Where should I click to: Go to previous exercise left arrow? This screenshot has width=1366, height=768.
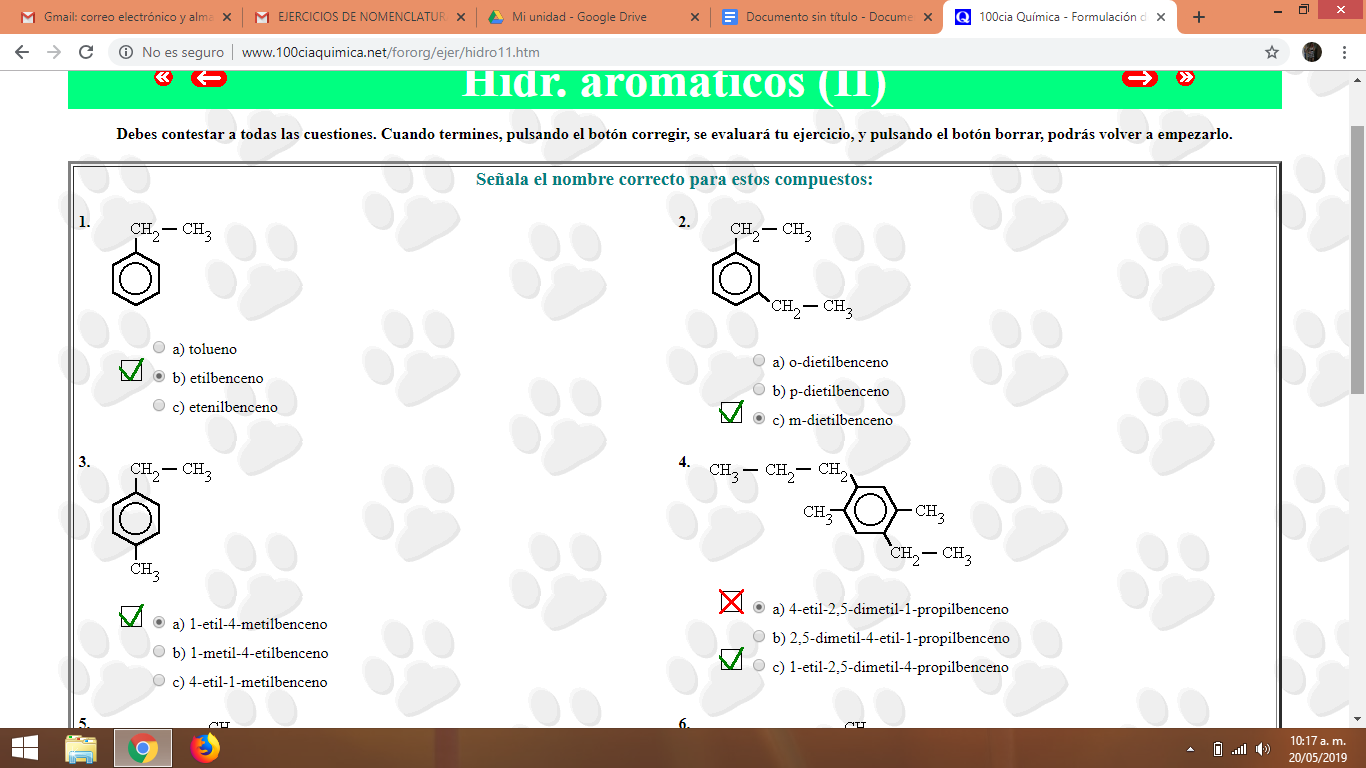(x=209, y=78)
